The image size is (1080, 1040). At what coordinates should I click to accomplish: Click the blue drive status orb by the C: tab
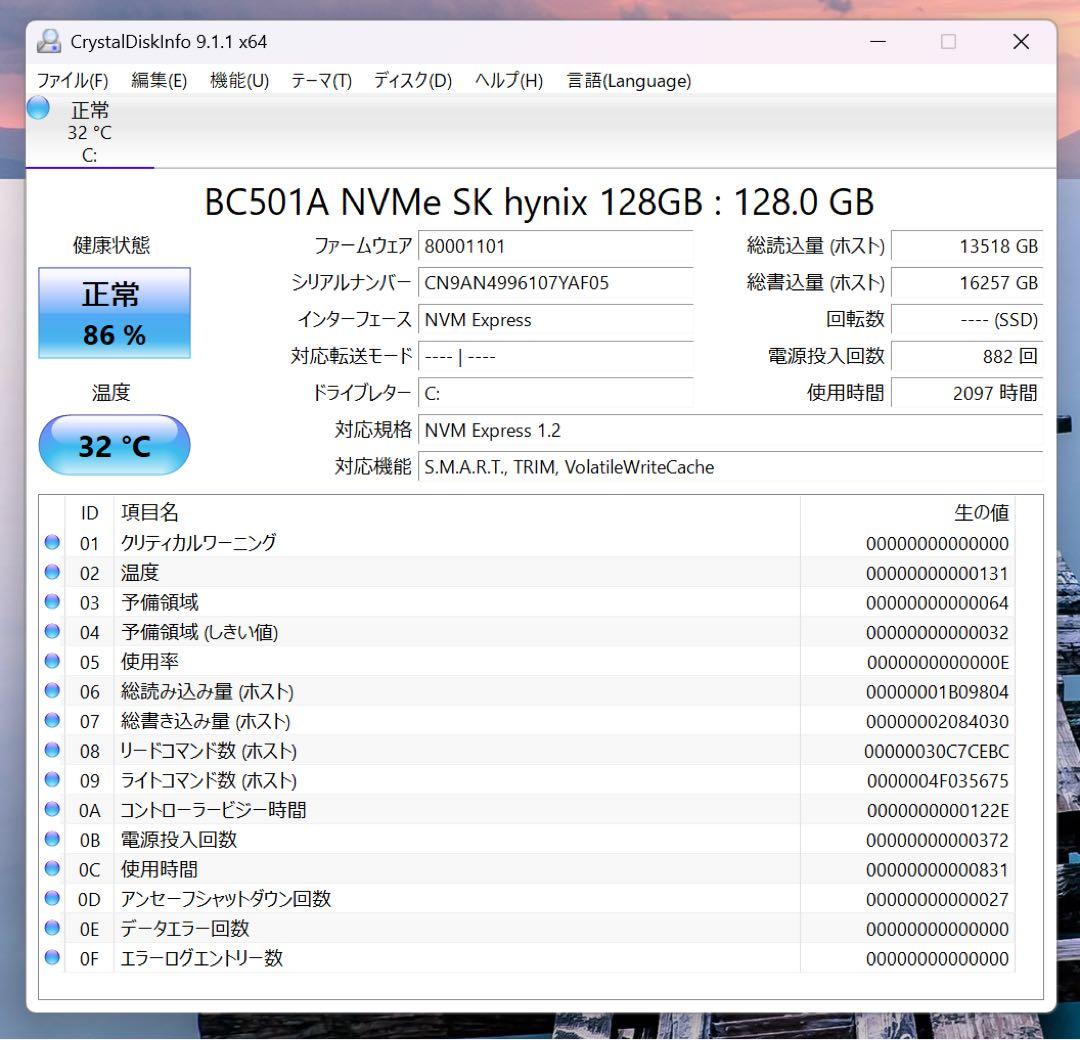[39, 108]
